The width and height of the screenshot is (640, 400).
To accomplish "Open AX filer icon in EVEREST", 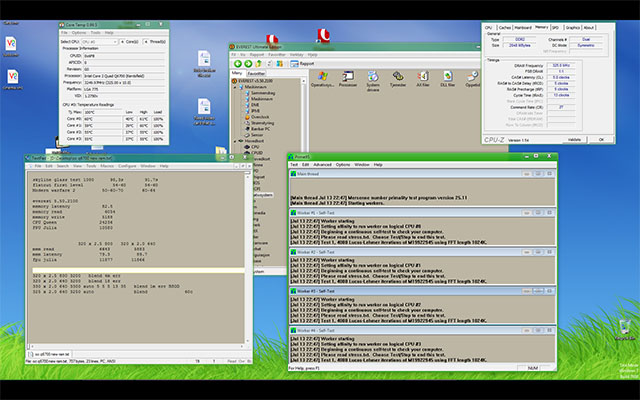I will [423, 79].
